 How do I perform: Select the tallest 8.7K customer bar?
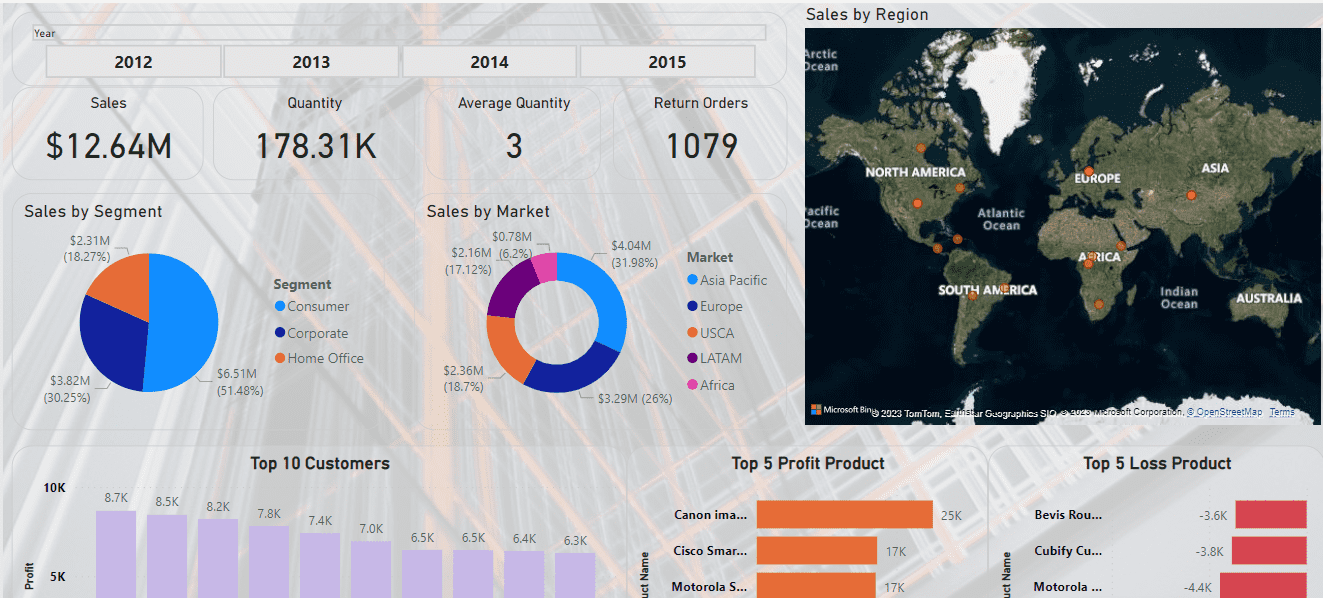116,555
